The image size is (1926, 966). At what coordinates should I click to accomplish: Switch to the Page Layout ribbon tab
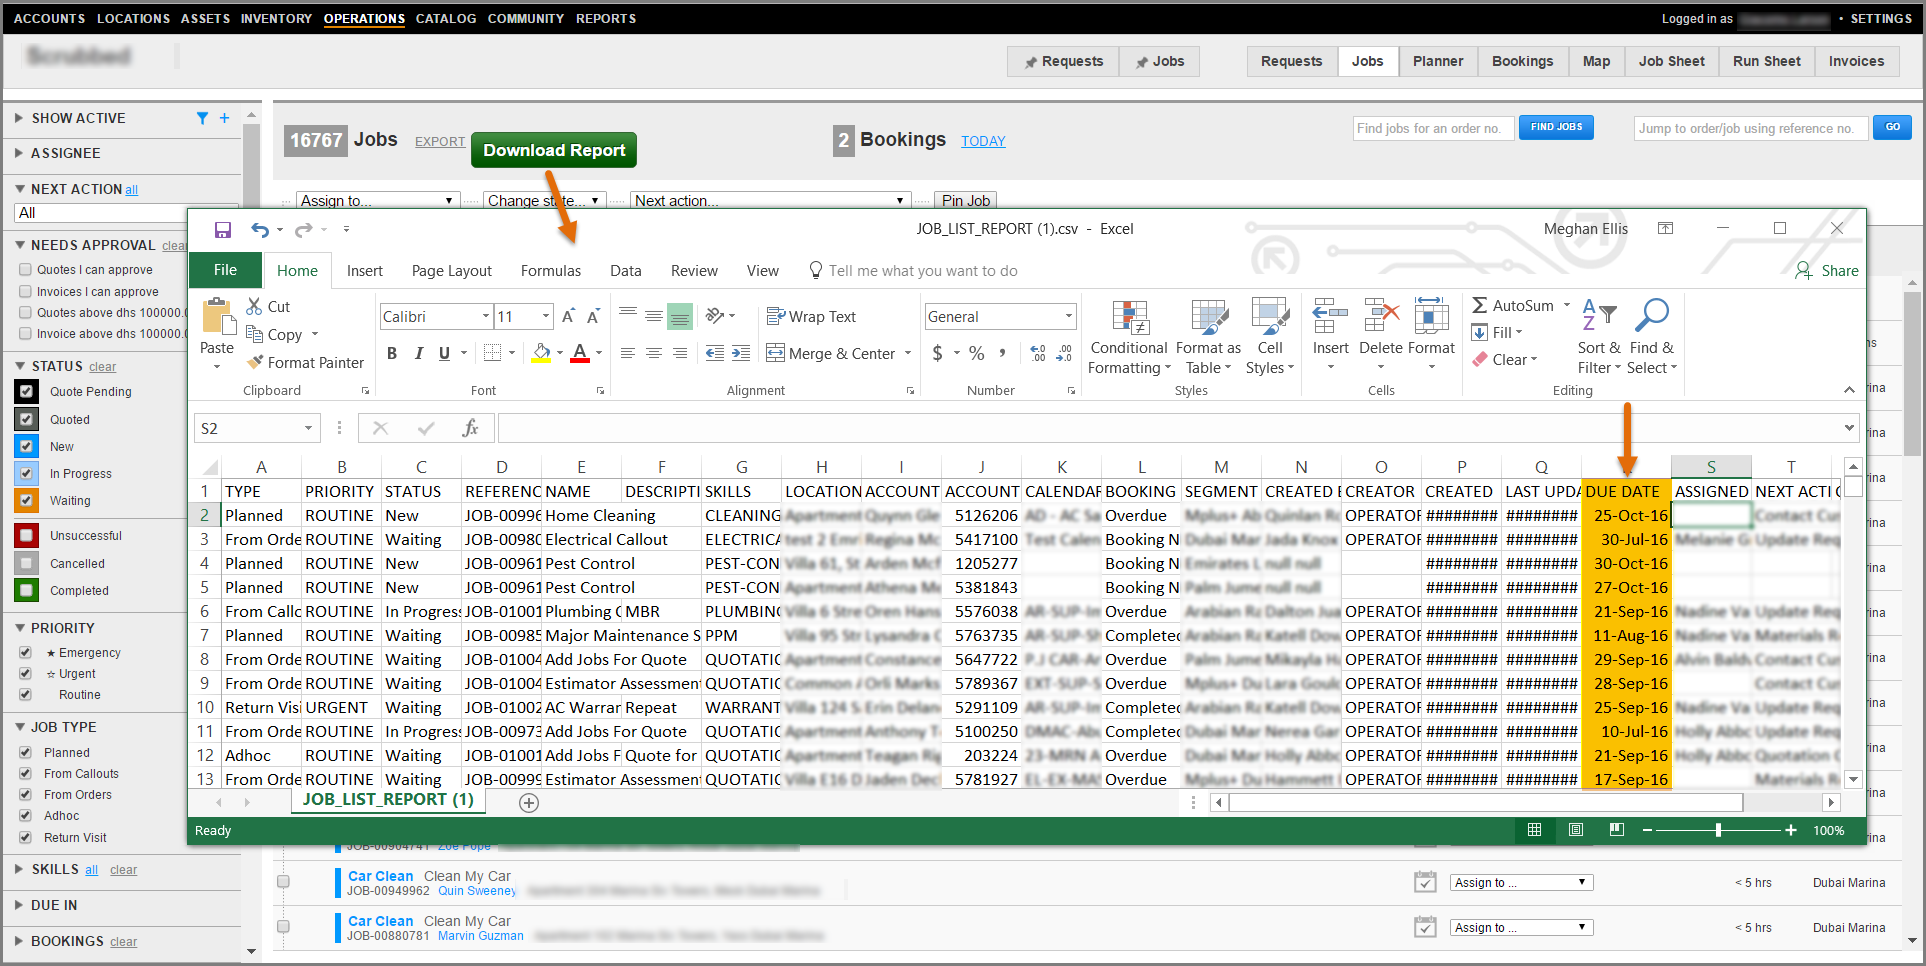pos(451,271)
